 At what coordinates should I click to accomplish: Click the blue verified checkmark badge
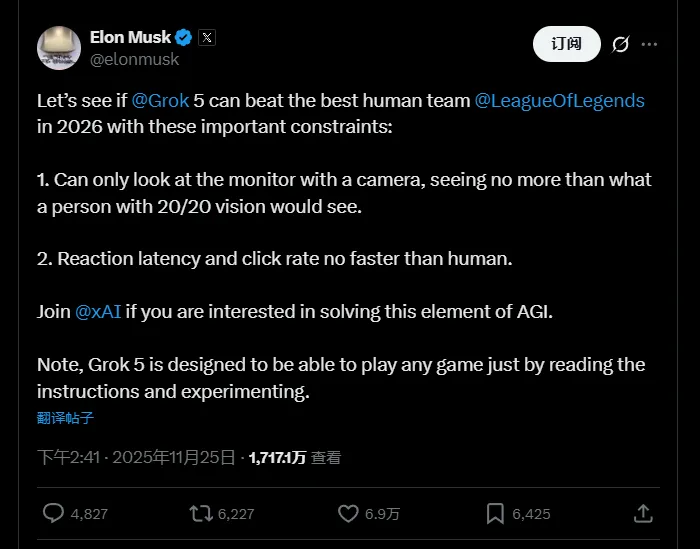[x=184, y=38]
